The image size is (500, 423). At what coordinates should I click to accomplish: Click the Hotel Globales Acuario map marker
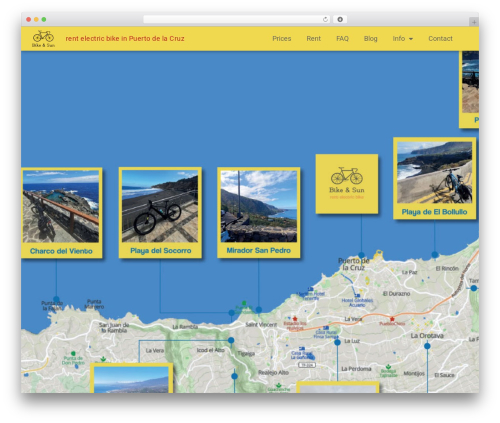357,296
